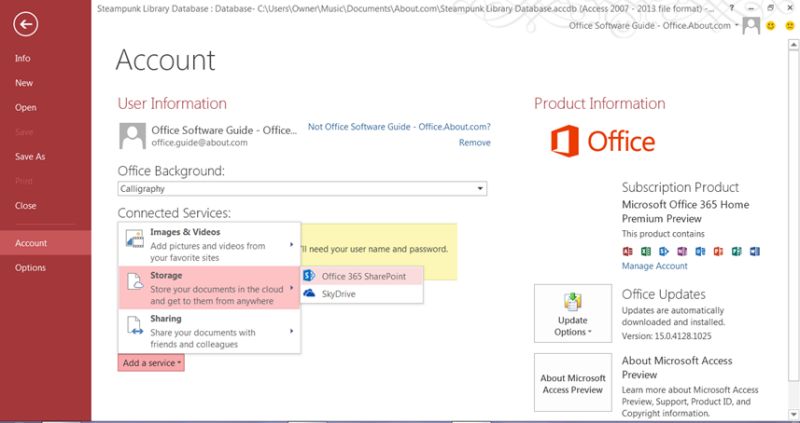Click the back arrow to leave Backstage
This screenshot has height=423, width=800.
pyautogui.click(x=26, y=24)
